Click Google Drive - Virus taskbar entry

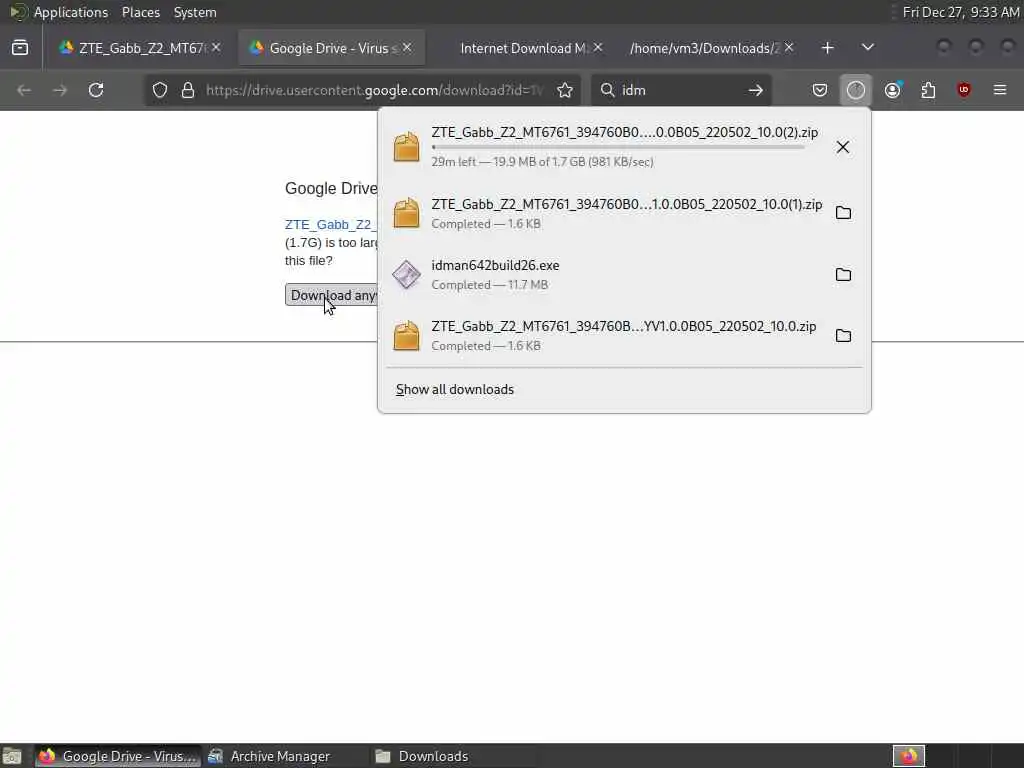[118, 756]
